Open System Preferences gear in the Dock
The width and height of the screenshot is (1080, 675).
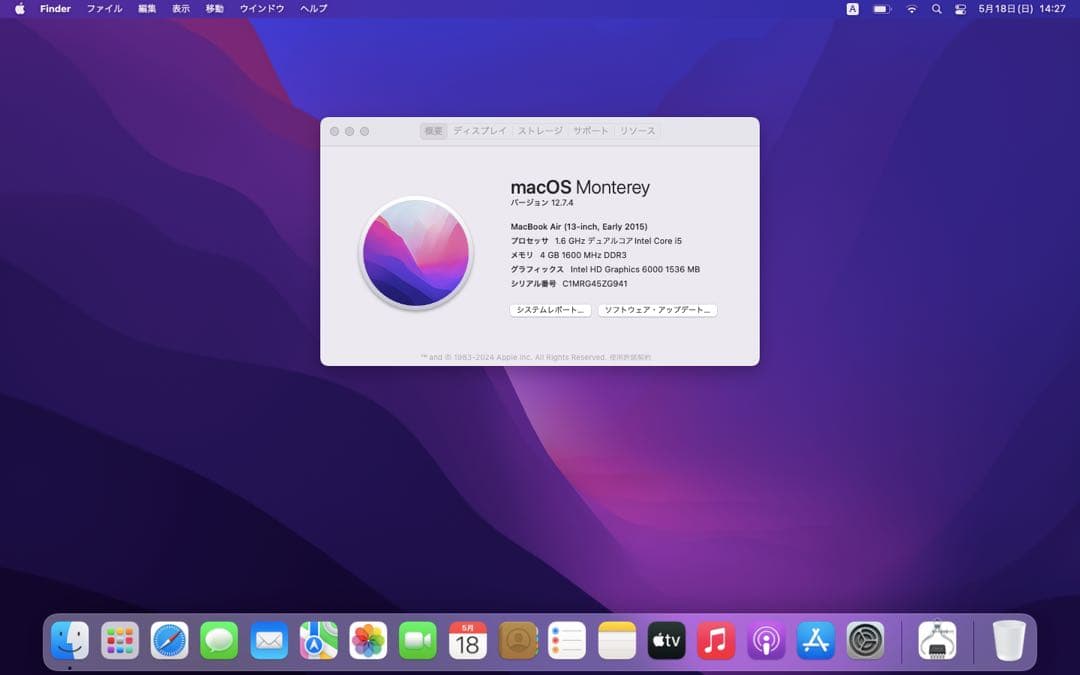[x=865, y=640]
